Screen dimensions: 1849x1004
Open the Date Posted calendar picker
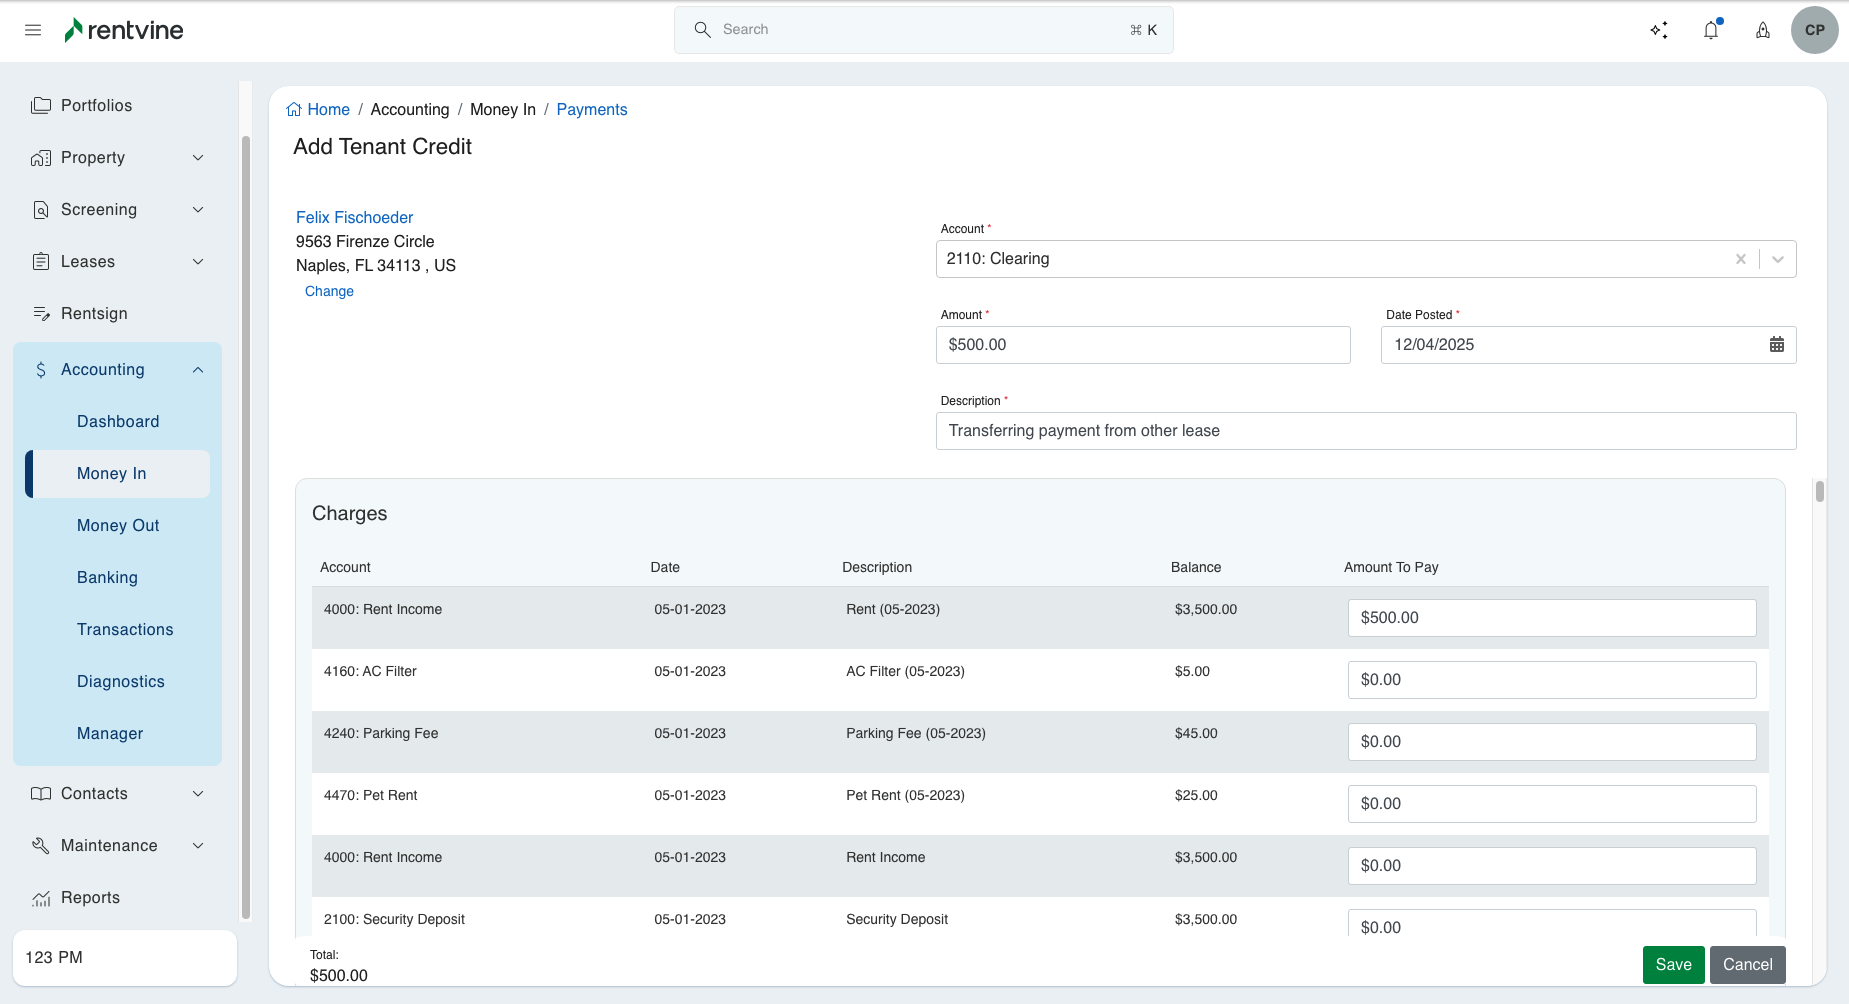pos(1776,345)
